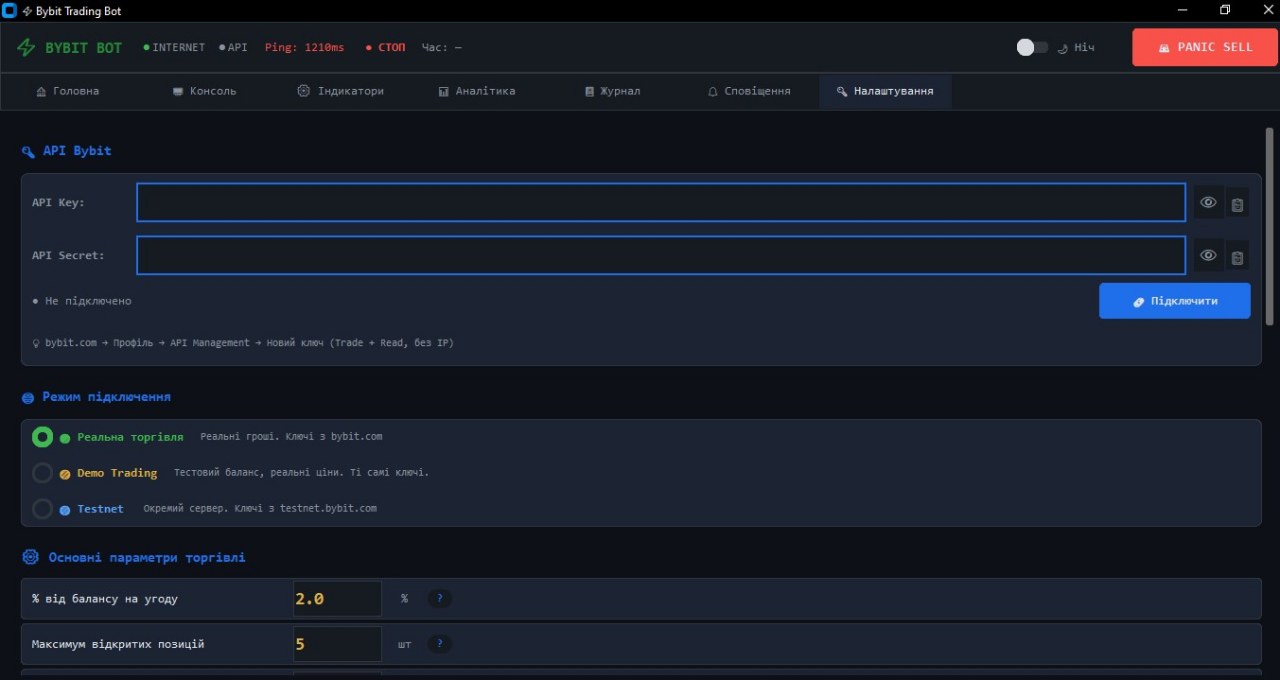Select the Налаштування tab
Screen dimensions: 1280x680
click(885, 91)
